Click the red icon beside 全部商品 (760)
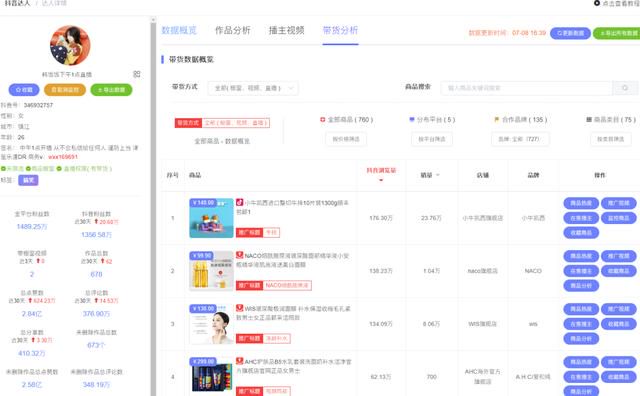The image size is (640, 396). 322,120
